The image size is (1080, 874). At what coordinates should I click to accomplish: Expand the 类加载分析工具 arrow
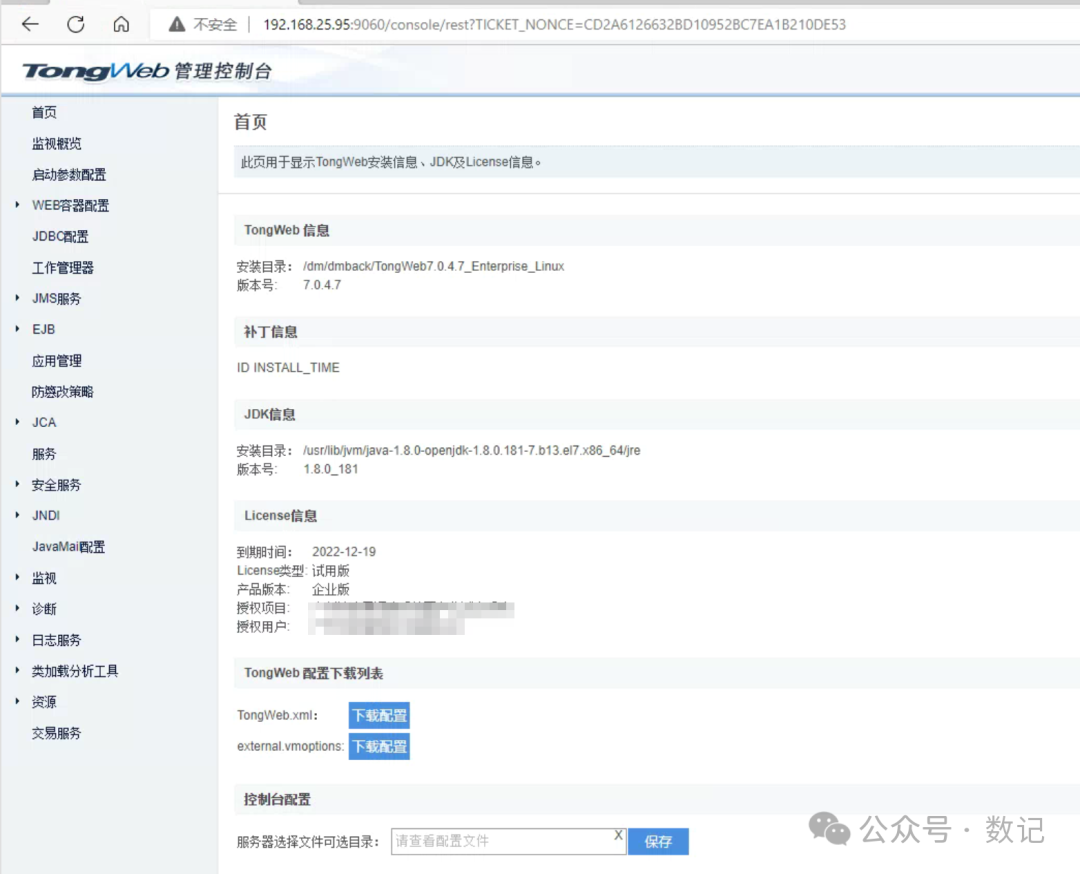[17, 670]
